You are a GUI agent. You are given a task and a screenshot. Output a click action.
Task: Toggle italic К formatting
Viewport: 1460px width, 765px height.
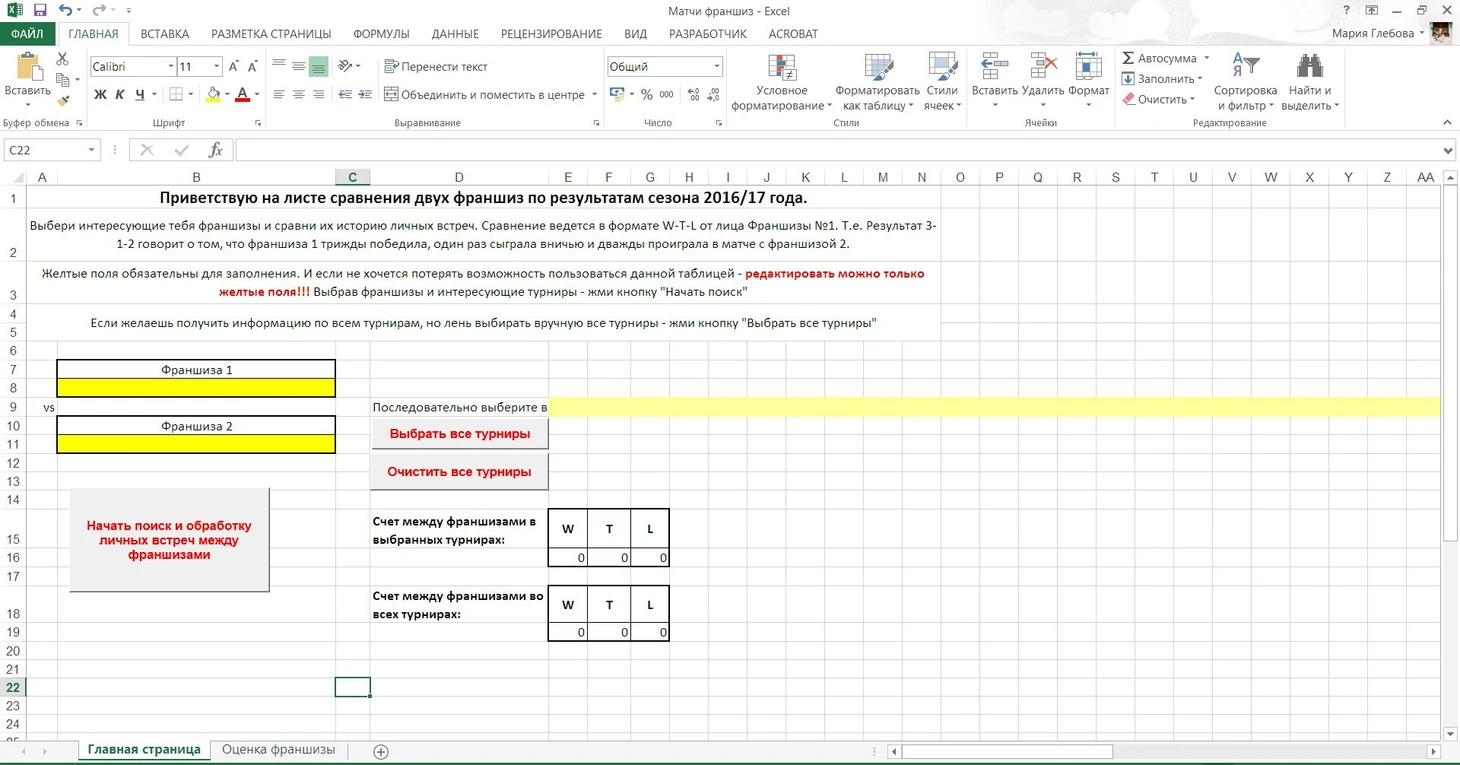pyautogui.click(x=120, y=95)
